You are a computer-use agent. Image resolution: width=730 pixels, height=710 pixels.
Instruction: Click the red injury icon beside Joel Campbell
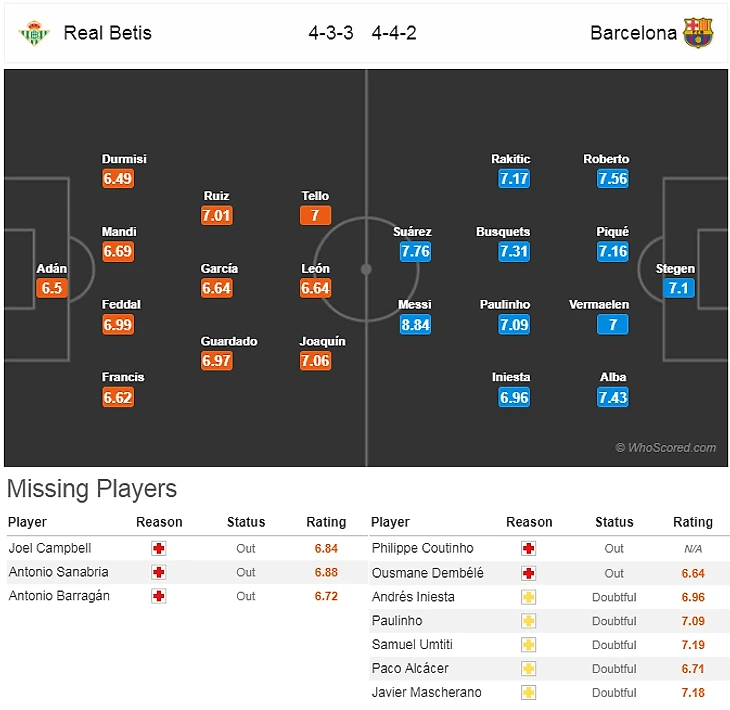[x=159, y=549]
